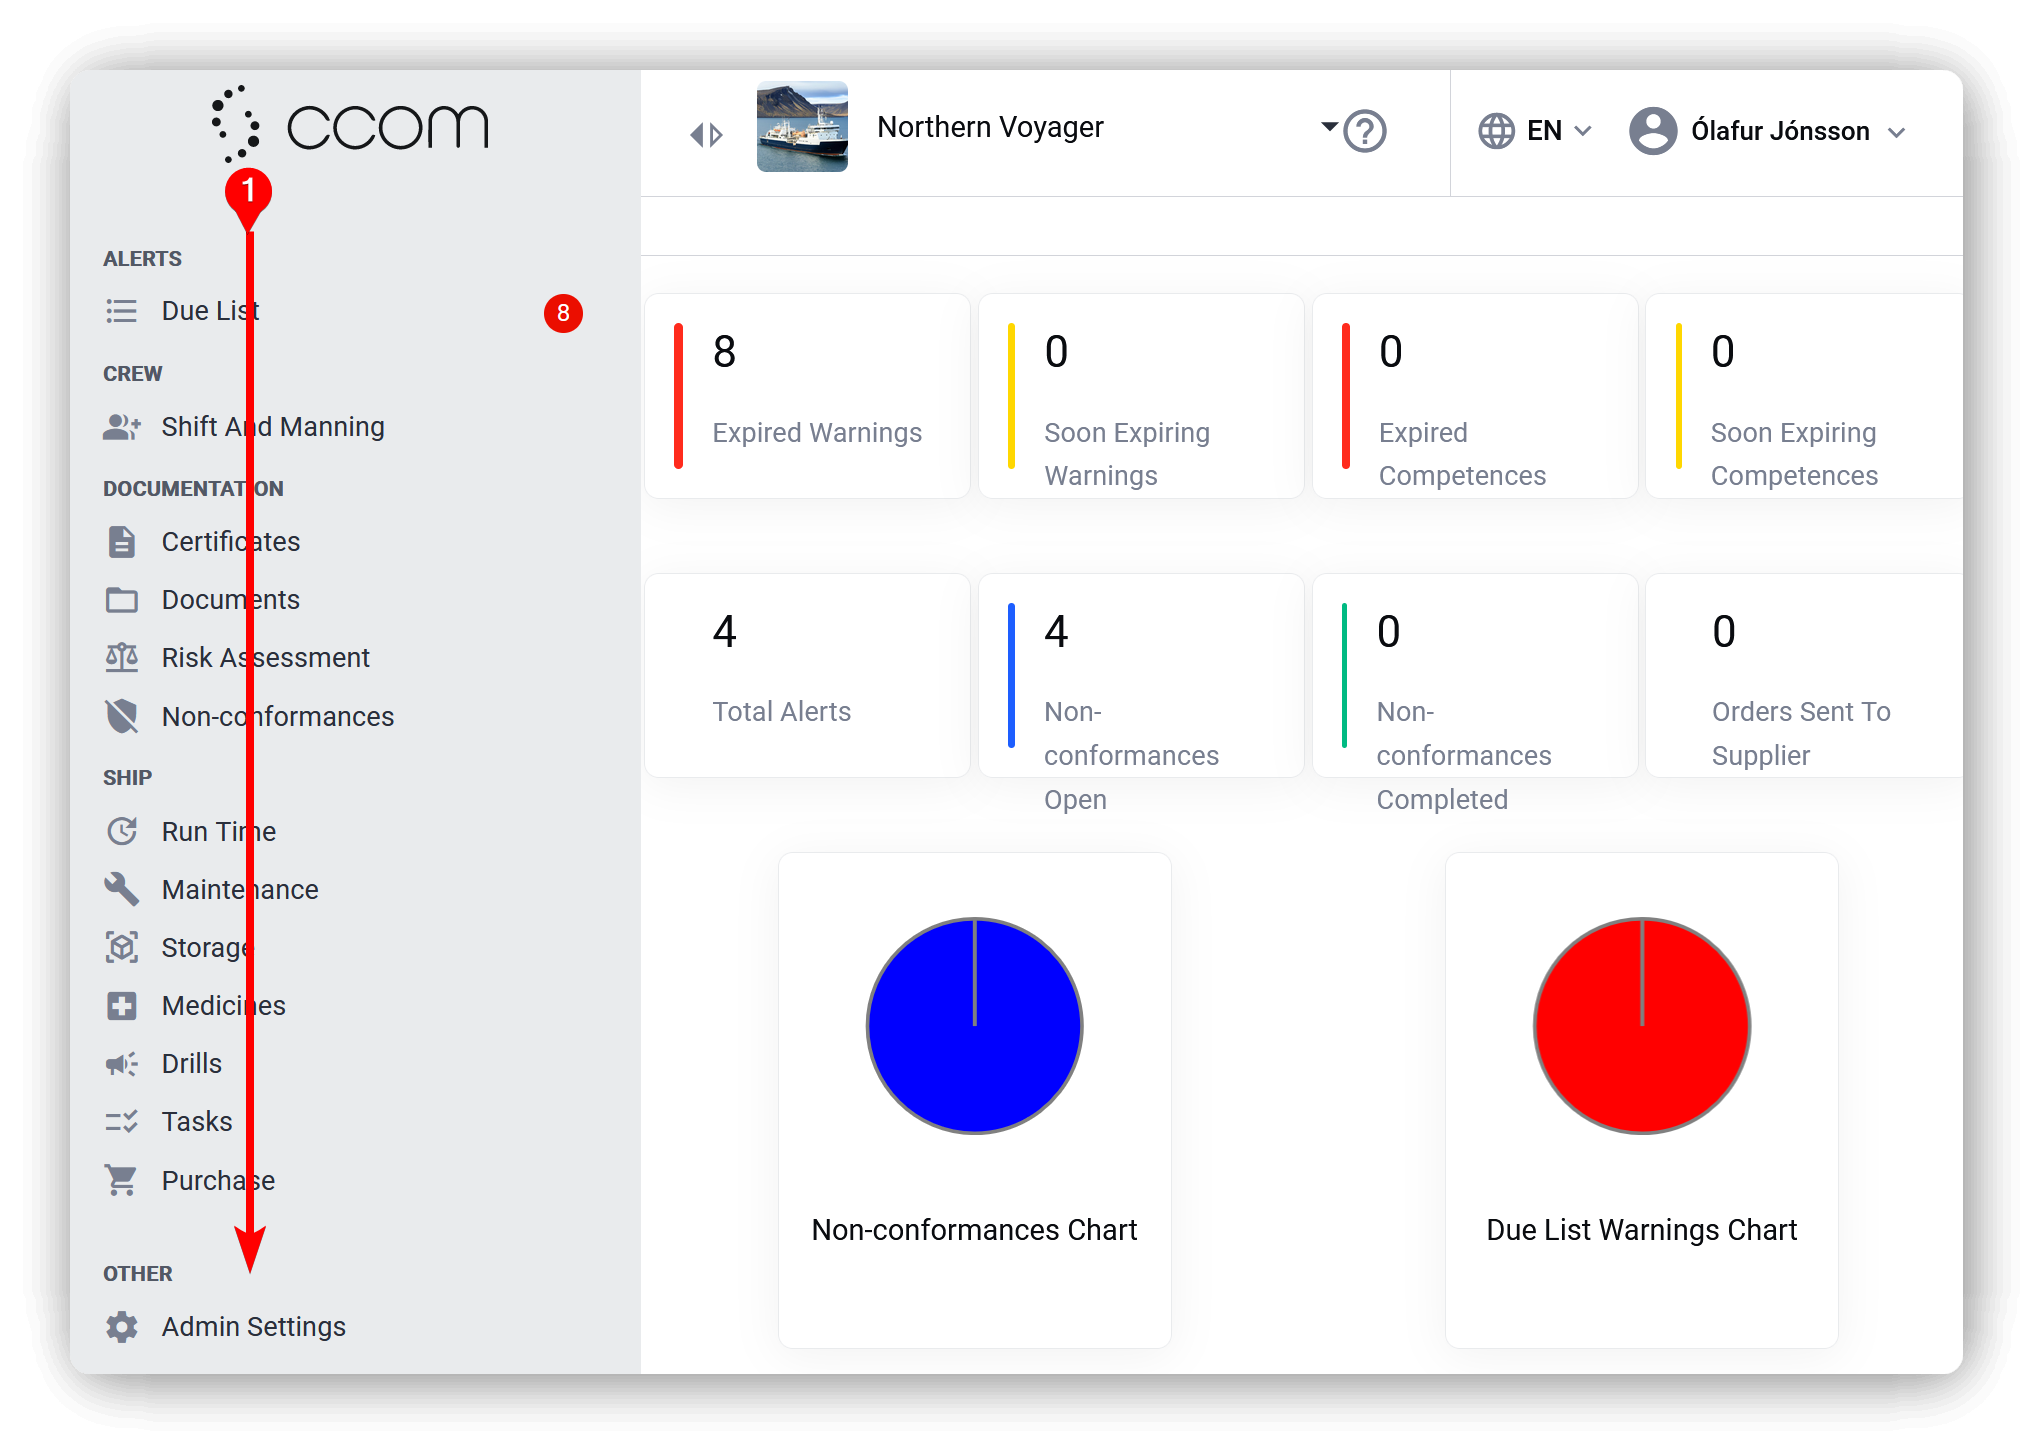
Task: Click the red Due List Warnings pie chart
Action: pos(1642,1026)
